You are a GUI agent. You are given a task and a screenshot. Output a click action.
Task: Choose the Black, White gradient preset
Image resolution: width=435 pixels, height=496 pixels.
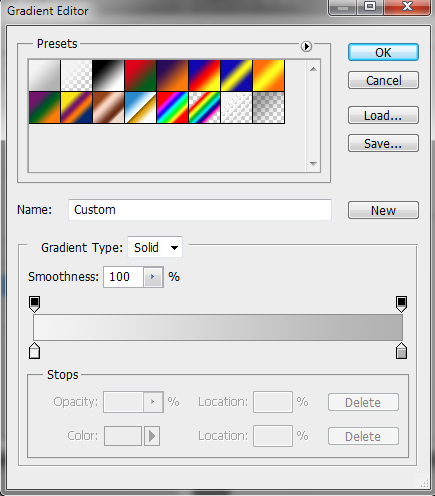coord(108,76)
